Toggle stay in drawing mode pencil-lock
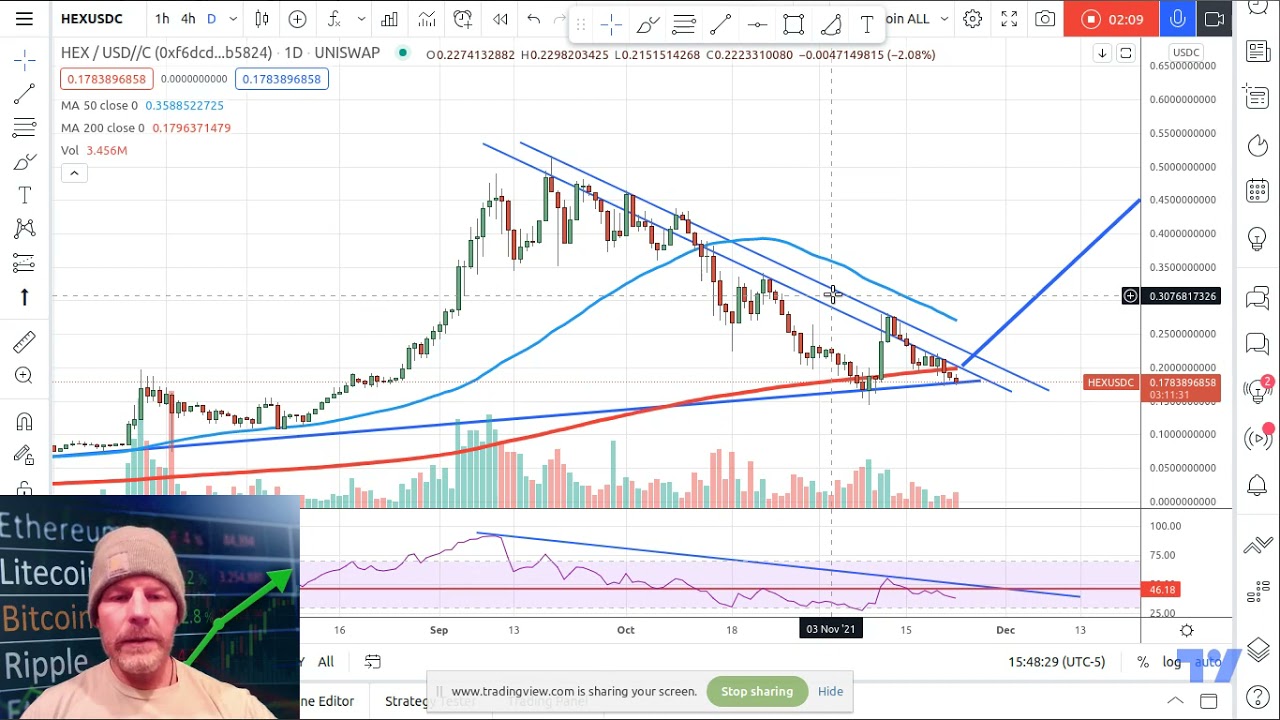Image resolution: width=1280 pixels, height=720 pixels. [x=24, y=456]
